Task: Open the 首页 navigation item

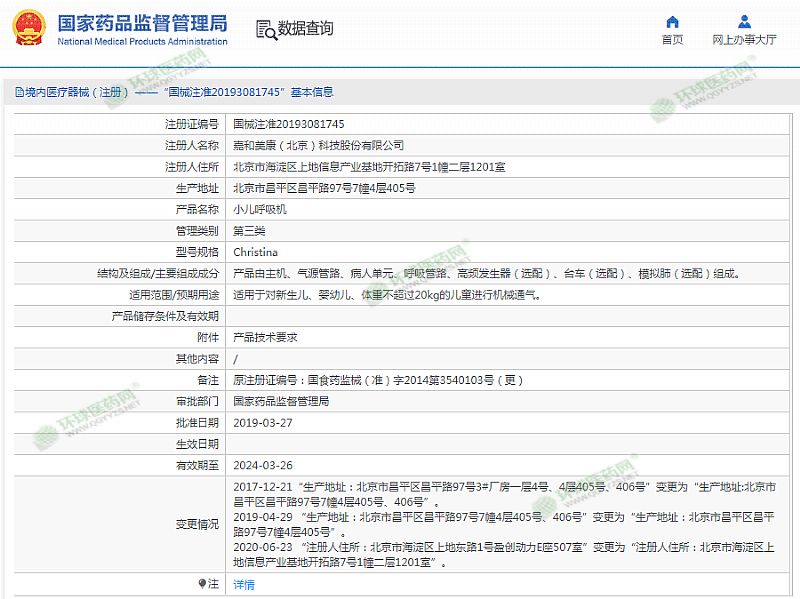Action: tap(672, 40)
